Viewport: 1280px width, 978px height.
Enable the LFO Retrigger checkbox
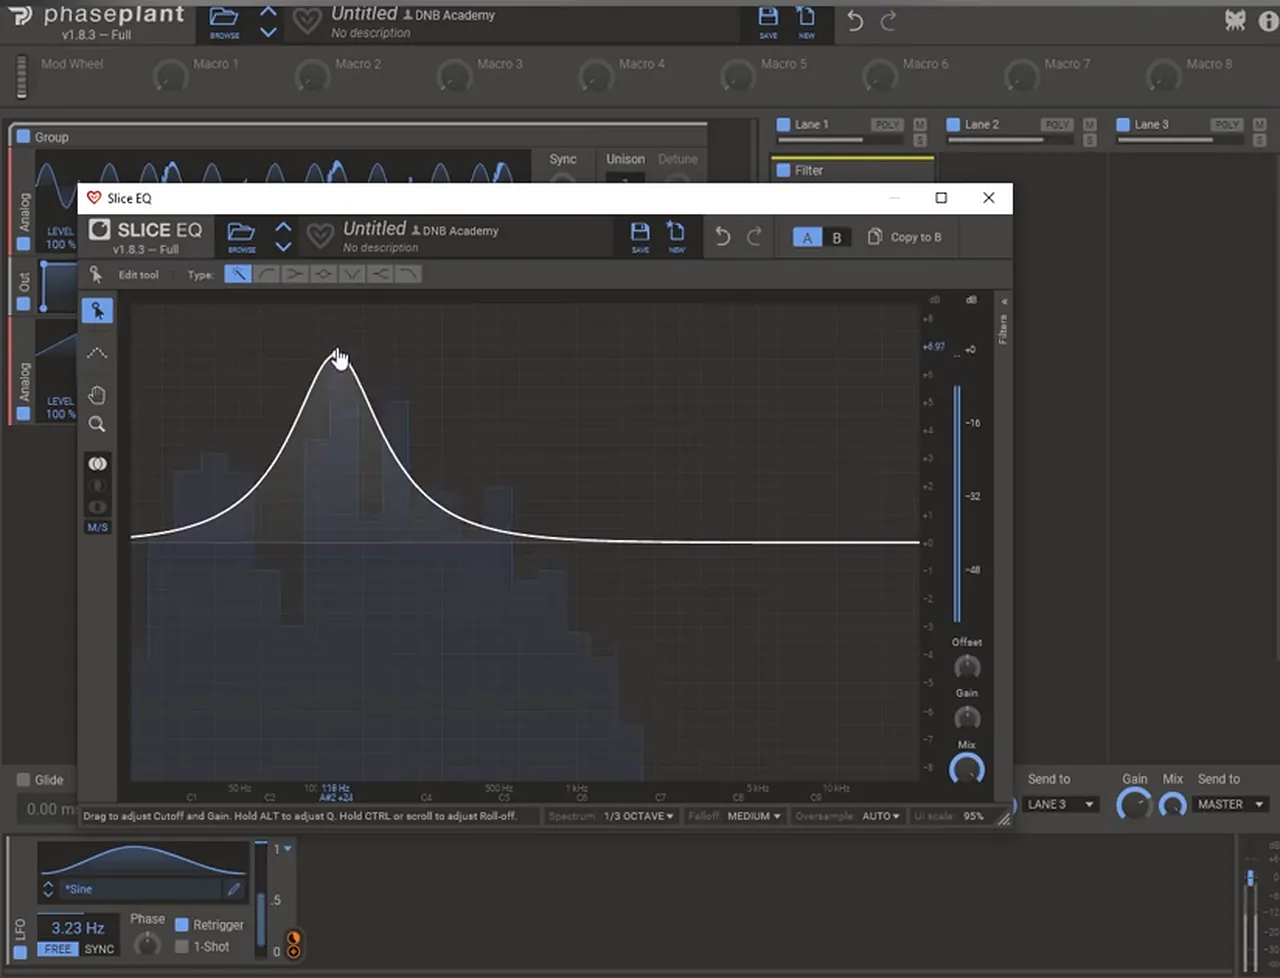coord(182,925)
